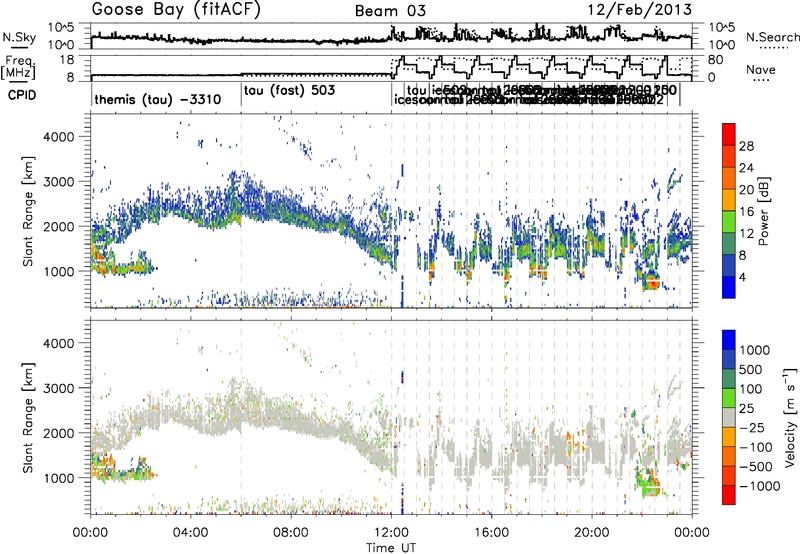
Task: Click the 'Power [dB]' colorbar label
Action: [x=763, y=211]
